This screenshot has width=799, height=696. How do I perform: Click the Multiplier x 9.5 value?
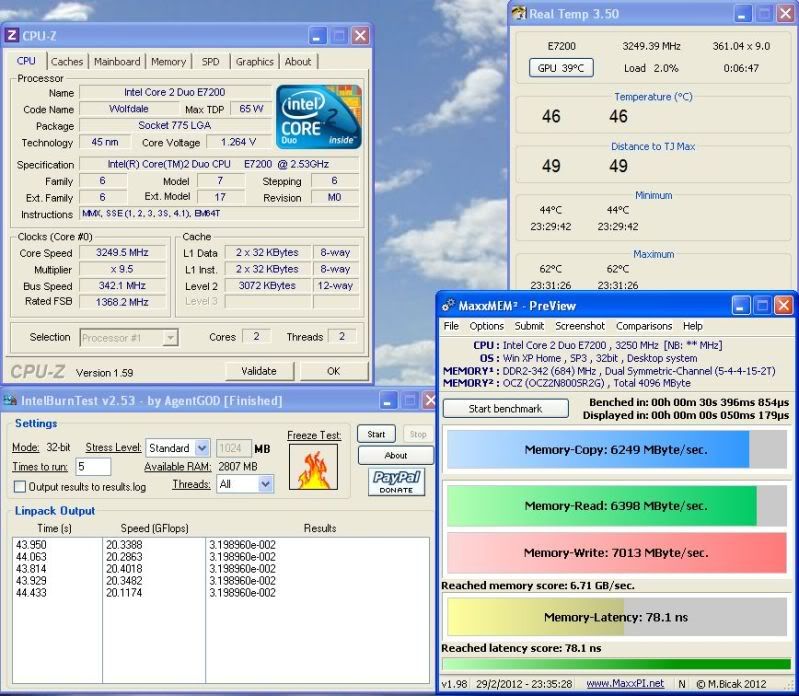point(122,269)
